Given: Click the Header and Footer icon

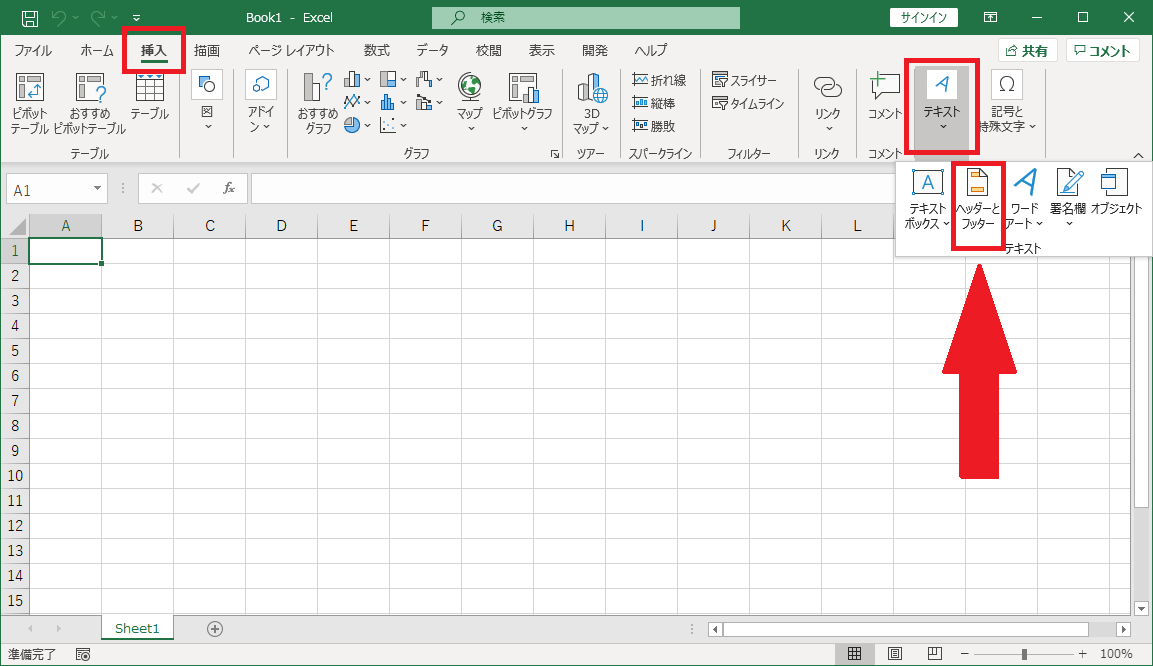Looking at the screenshot, I should point(978,185).
